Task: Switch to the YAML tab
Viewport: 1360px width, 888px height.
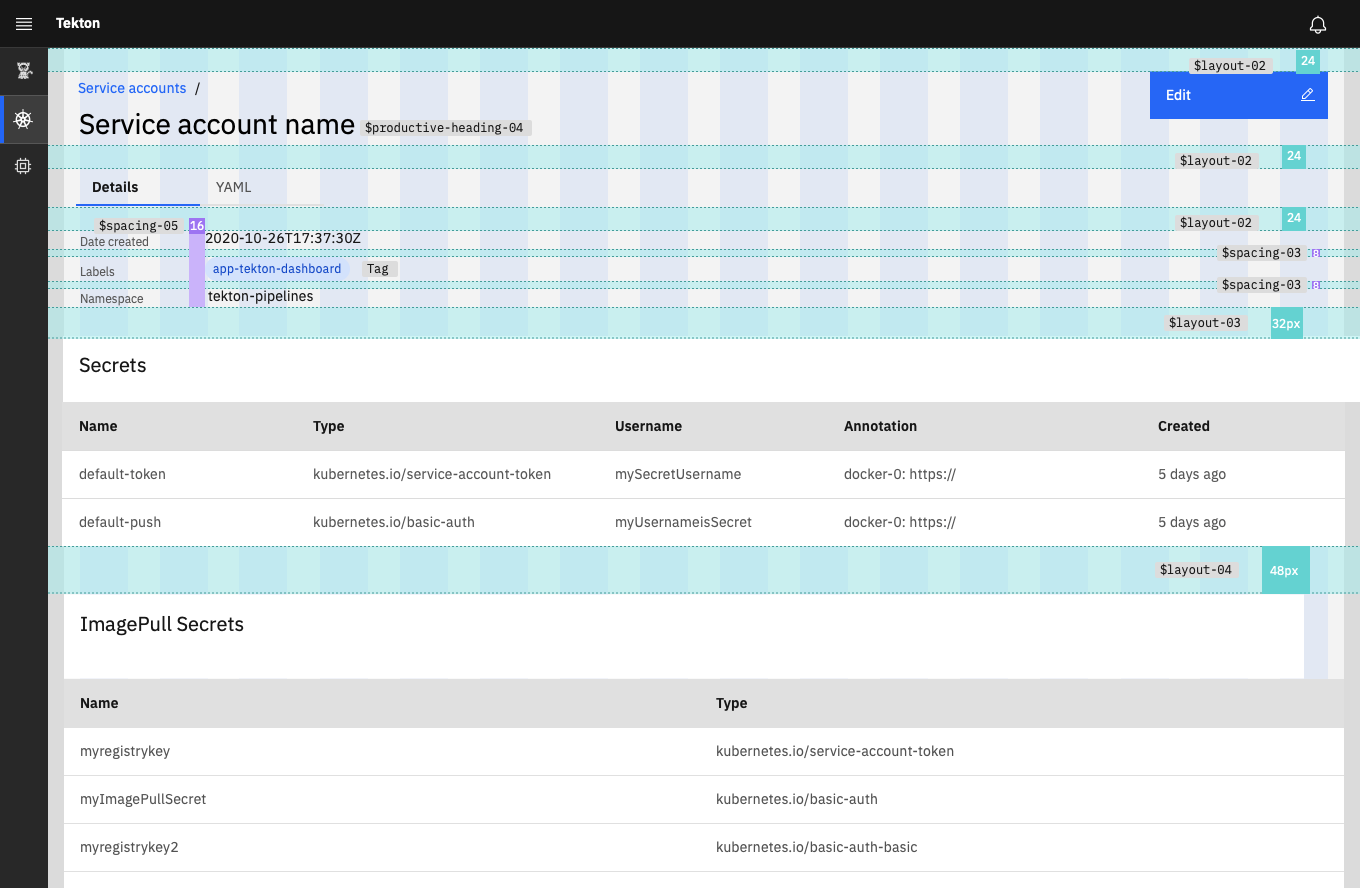Action: [x=233, y=187]
